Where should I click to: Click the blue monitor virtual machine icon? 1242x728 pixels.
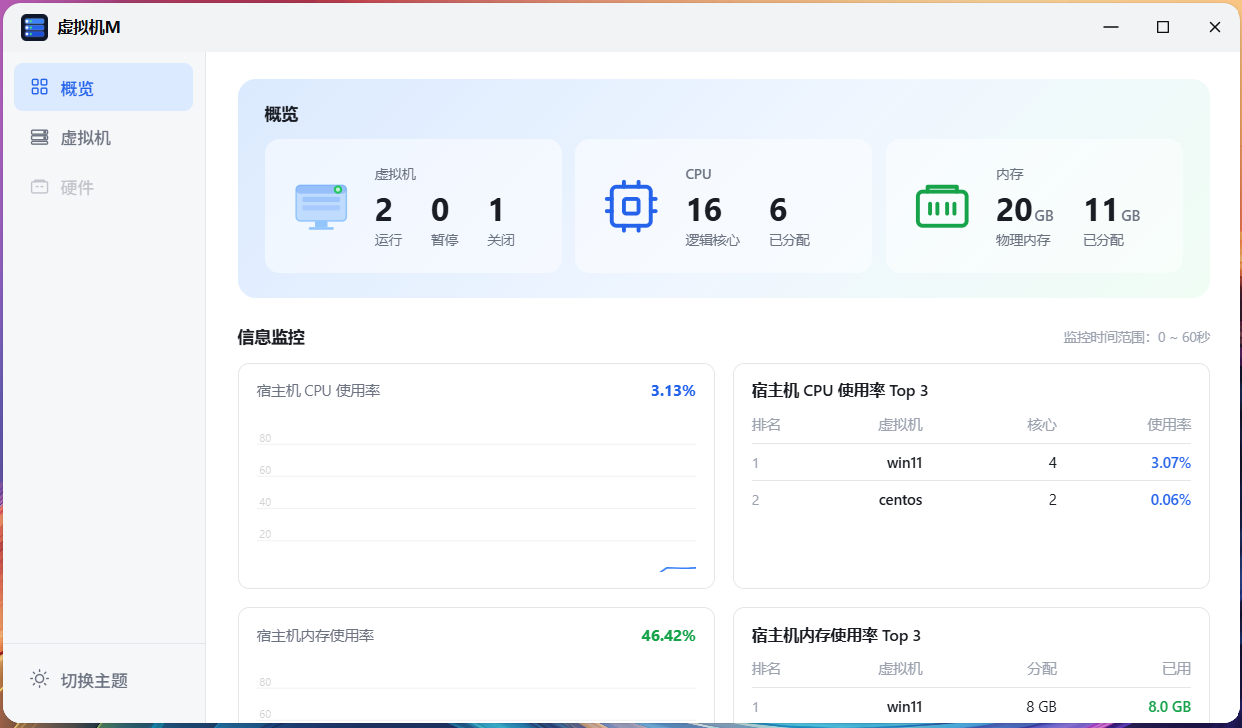[321, 206]
